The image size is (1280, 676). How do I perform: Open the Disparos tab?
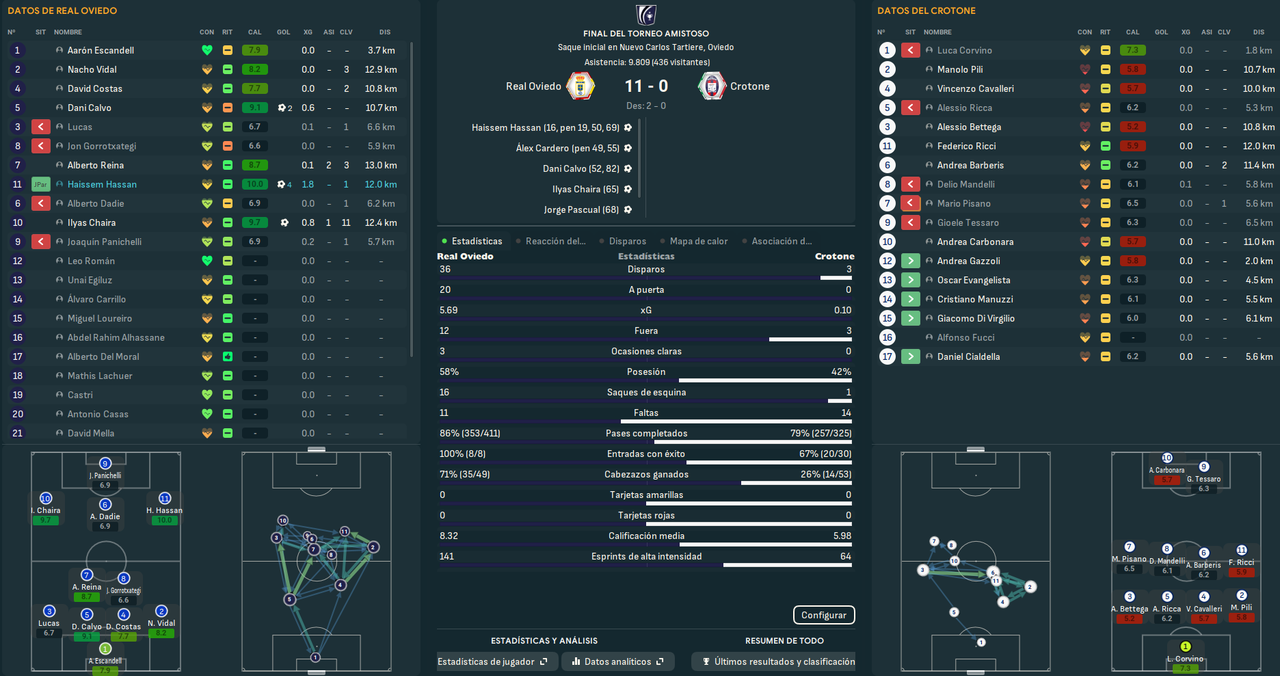coord(623,241)
